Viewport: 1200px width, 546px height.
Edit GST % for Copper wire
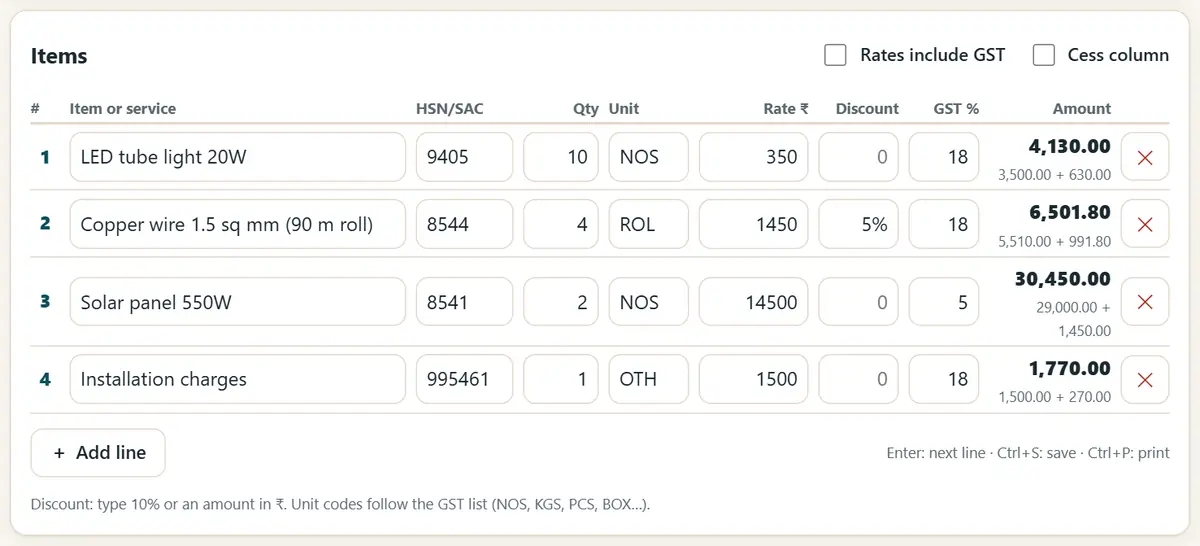[944, 224]
